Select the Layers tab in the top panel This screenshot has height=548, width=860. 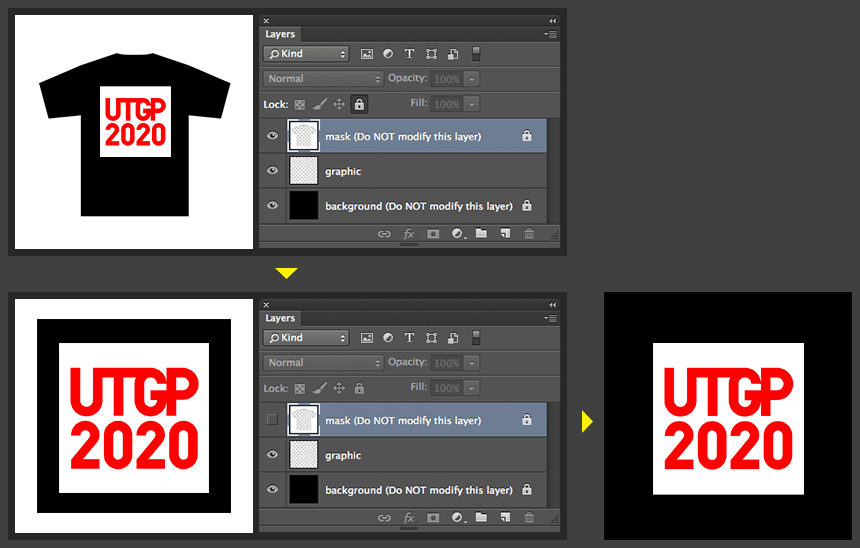click(x=280, y=34)
